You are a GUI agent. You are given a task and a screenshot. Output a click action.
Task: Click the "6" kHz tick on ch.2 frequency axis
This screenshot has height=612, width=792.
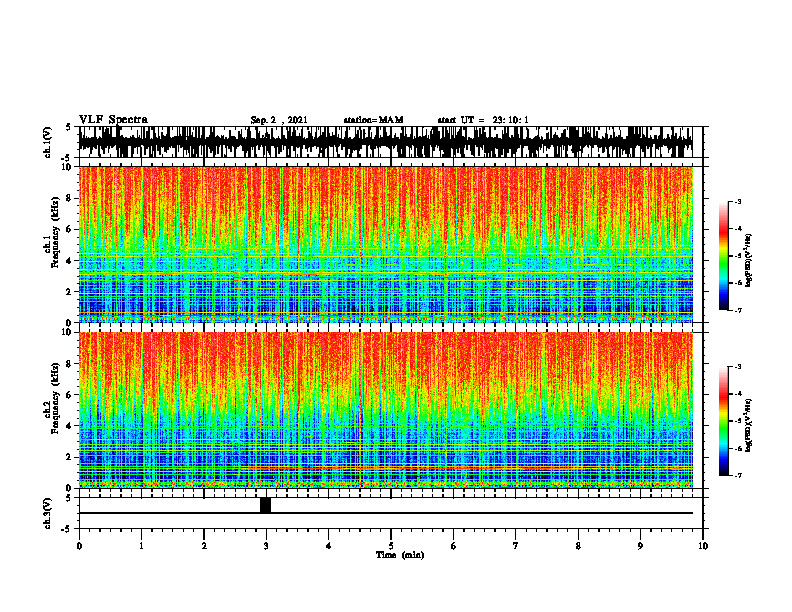(x=71, y=395)
